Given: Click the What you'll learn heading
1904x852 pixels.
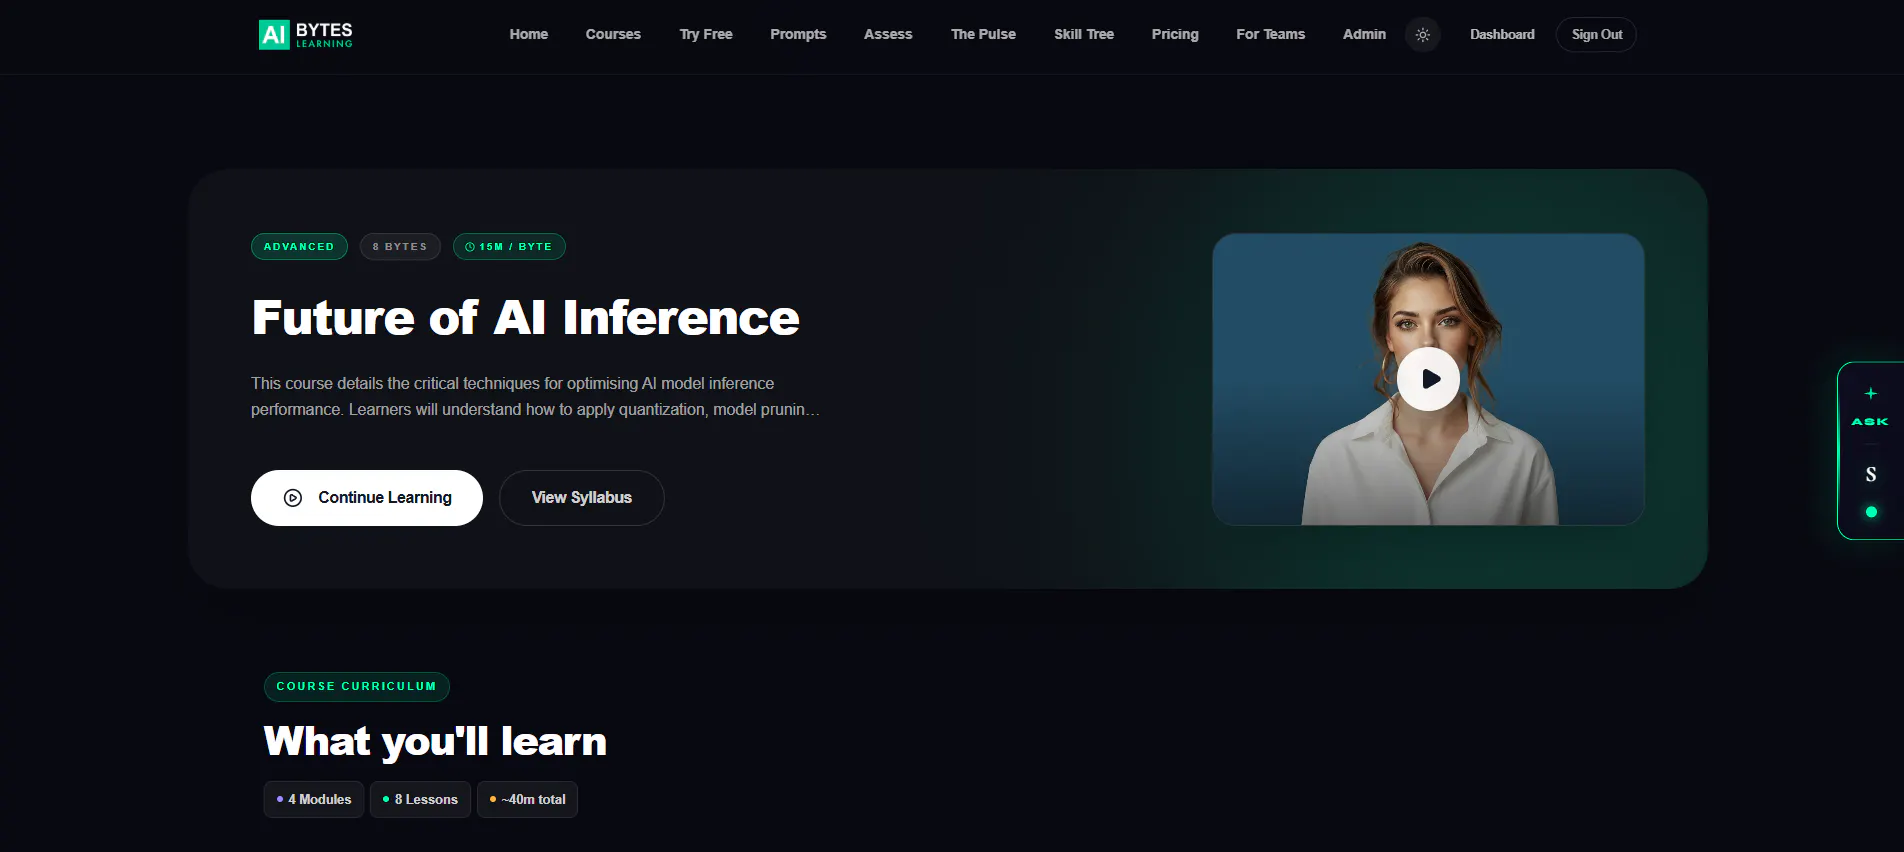Looking at the screenshot, I should [x=435, y=742].
